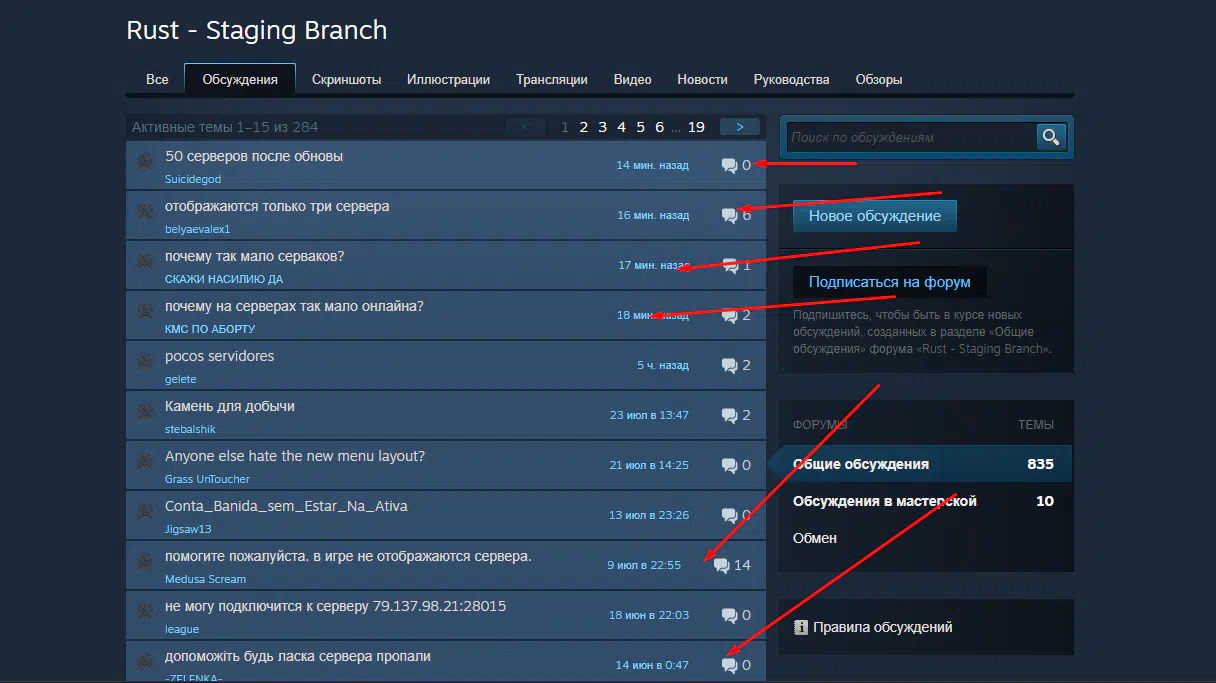Open the Правила обсуждений link
Image resolution: width=1216 pixels, height=683 pixels.
(883, 628)
